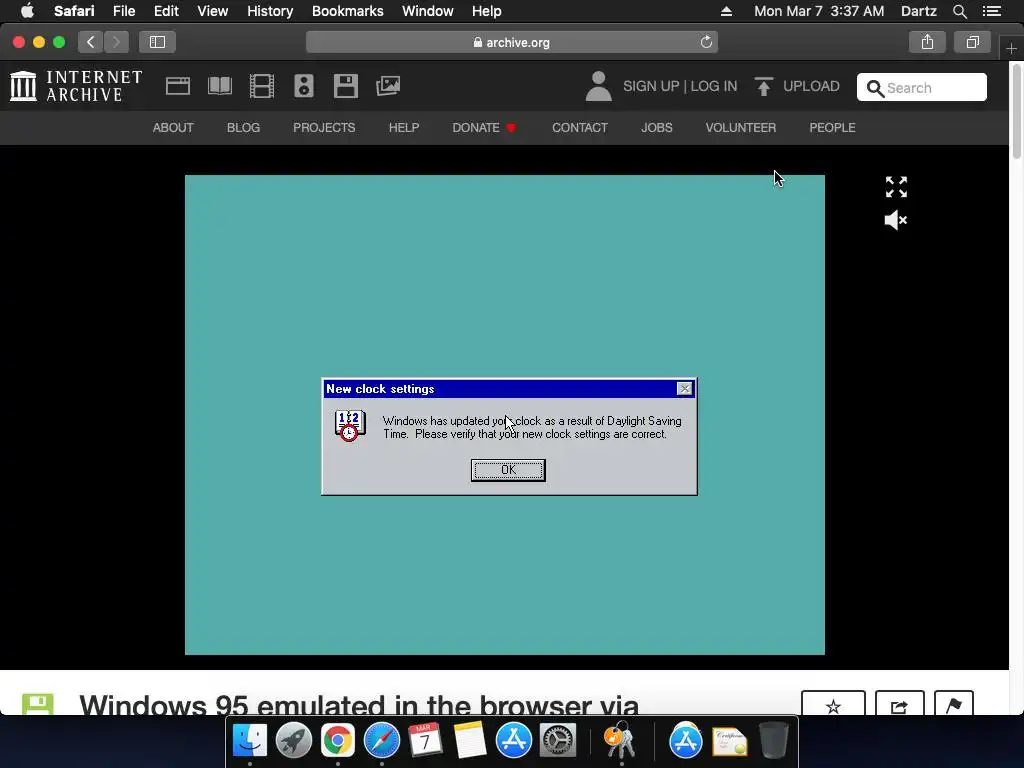Open Keychain Access from the Dock
The width and height of the screenshot is (1024, 768).
619,739
